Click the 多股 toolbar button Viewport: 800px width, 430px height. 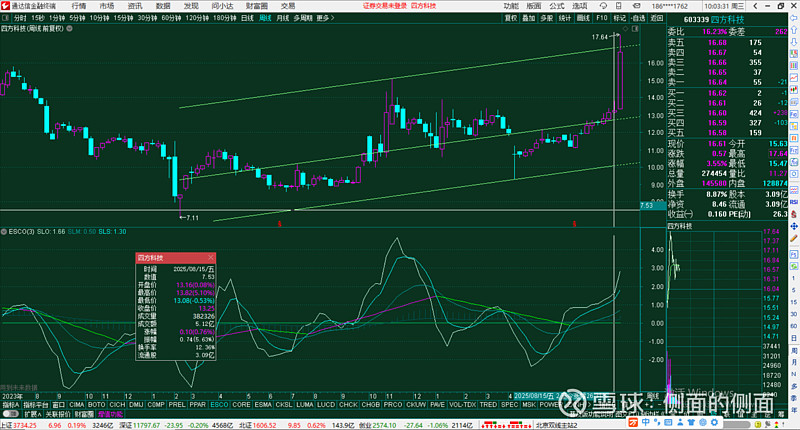pyautogui.click(x=546, y=18)
